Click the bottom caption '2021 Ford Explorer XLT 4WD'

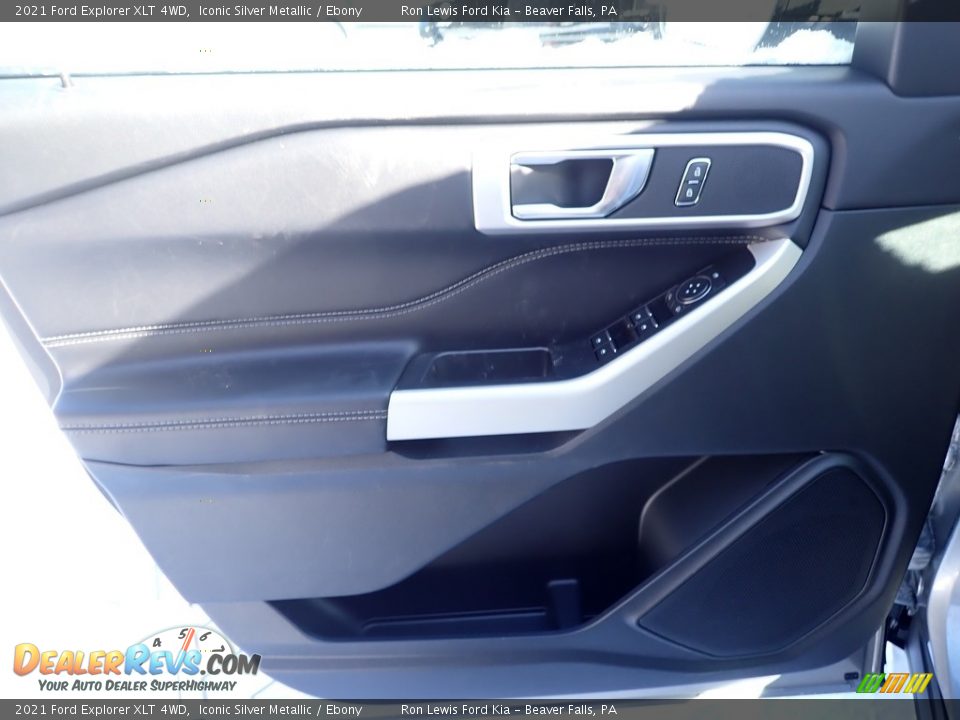pyautogui.click(x=101, y=710)
